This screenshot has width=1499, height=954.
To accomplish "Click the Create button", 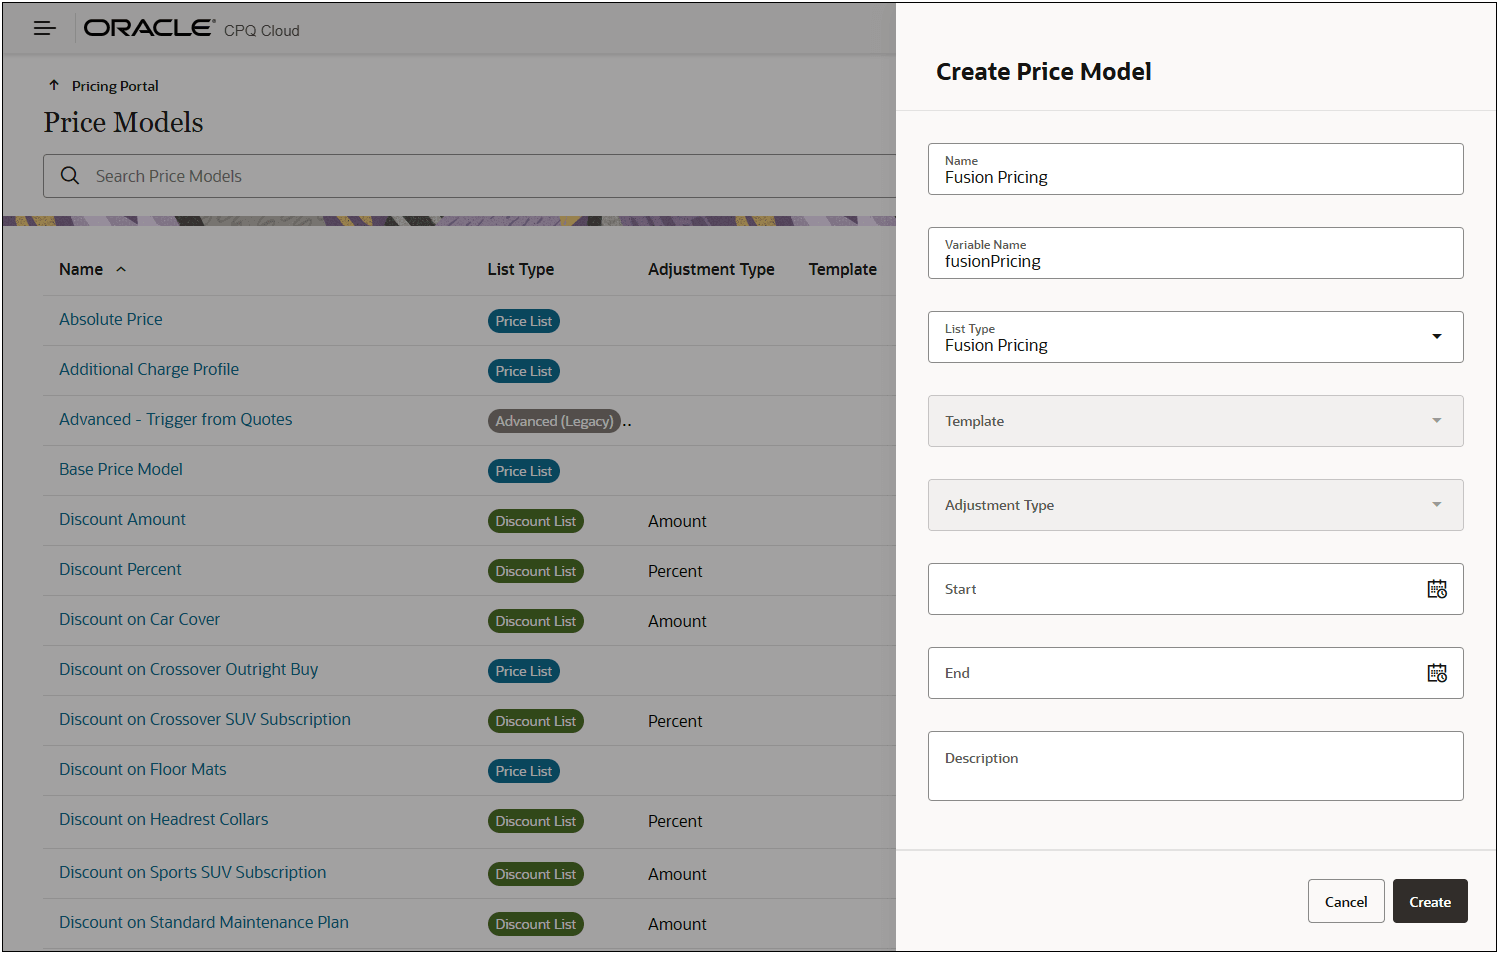I will pos(1429,901).
